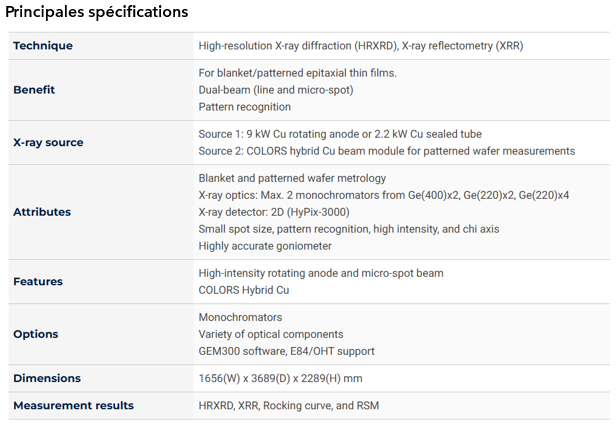Screen dimensions: 616x431
Task: Click "GEM300 software, E84/OHT support" text
Action: pyautogui.click(x=284, y=351)
